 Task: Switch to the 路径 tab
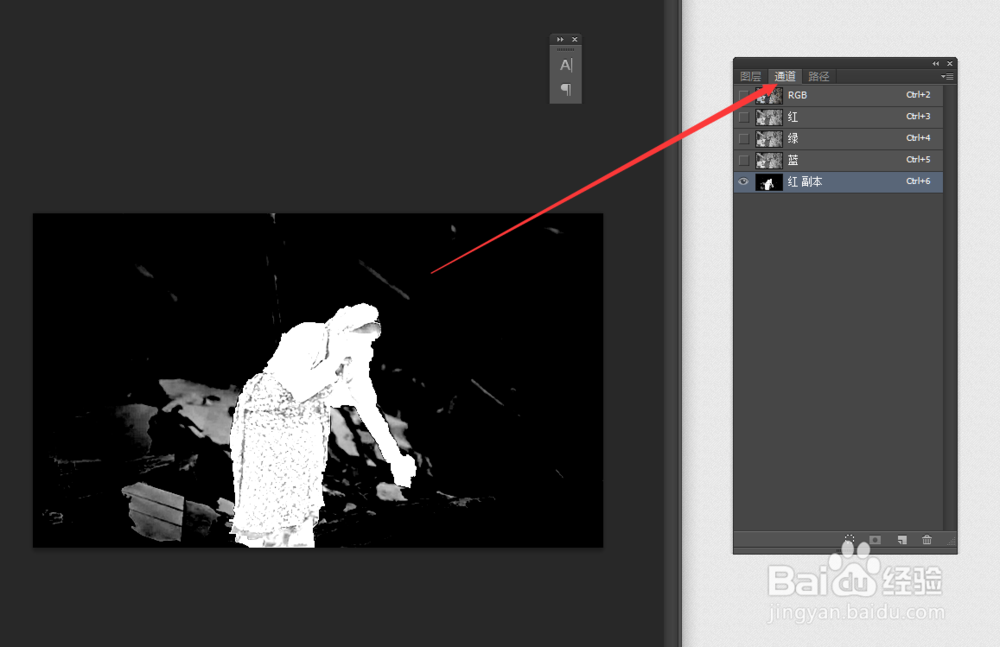click(819, 77)
